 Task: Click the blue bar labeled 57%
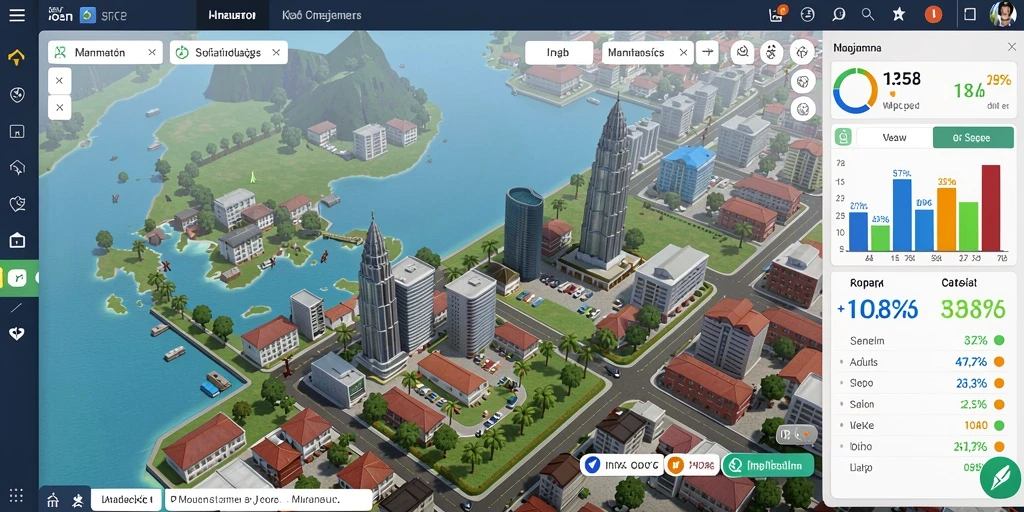[x=902, y=215]
